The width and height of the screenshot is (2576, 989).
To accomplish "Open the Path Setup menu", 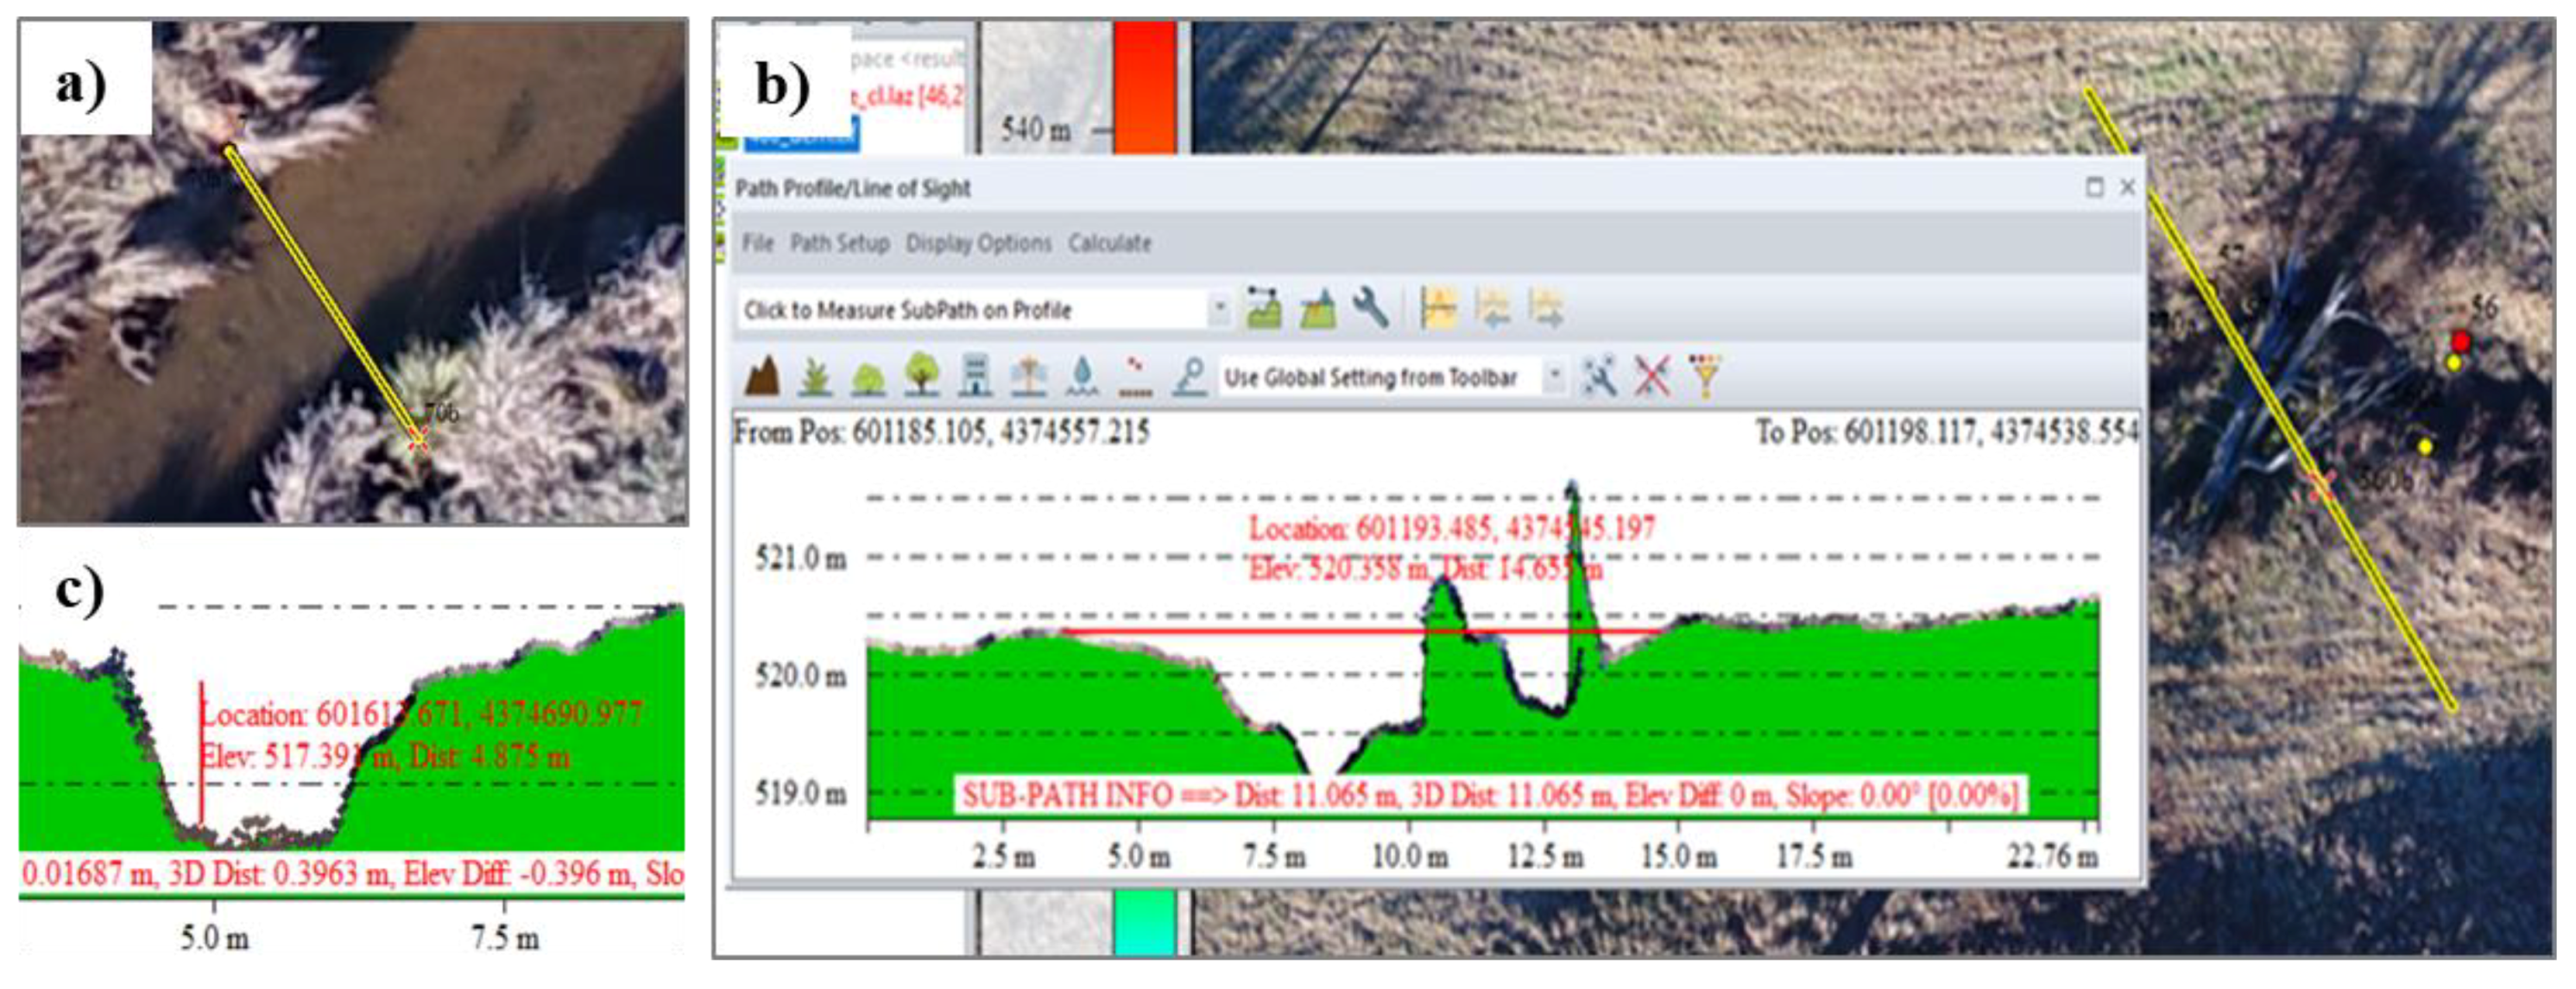I will click(x=839, y=243).
